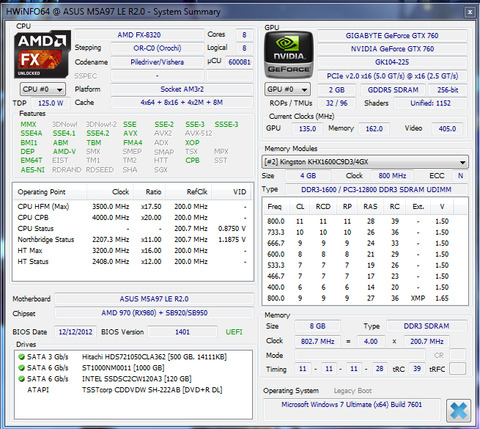
Task: Click the GIGABYTE GeForce GTX 760 field
Action: pyautogui.click(x=392, y=36)
